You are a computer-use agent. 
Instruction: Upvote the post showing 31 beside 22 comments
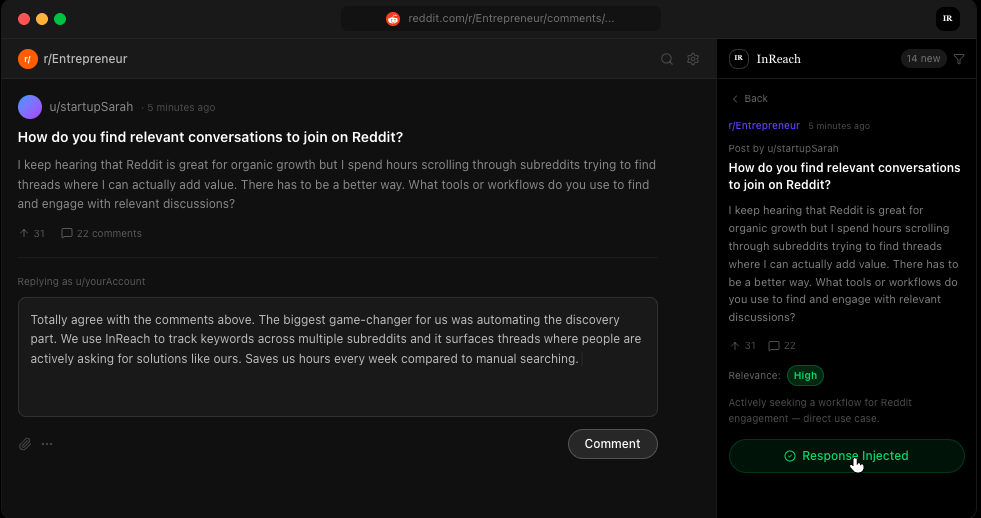click(x=24, y=233)
